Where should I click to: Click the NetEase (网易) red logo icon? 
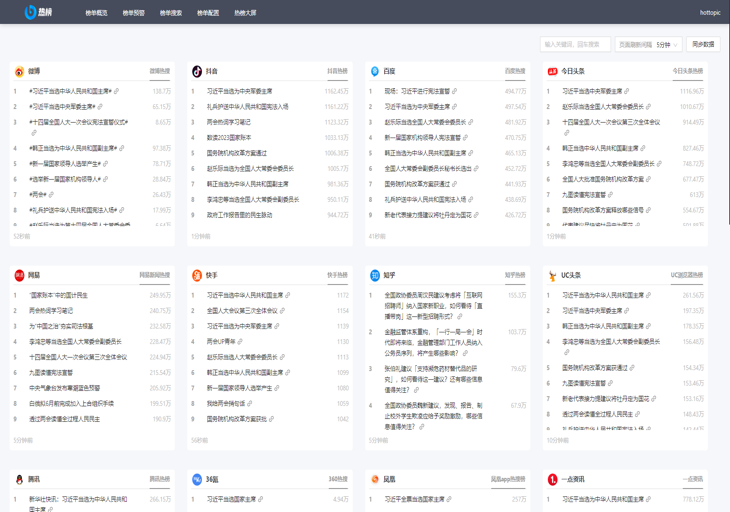[19, 275]
